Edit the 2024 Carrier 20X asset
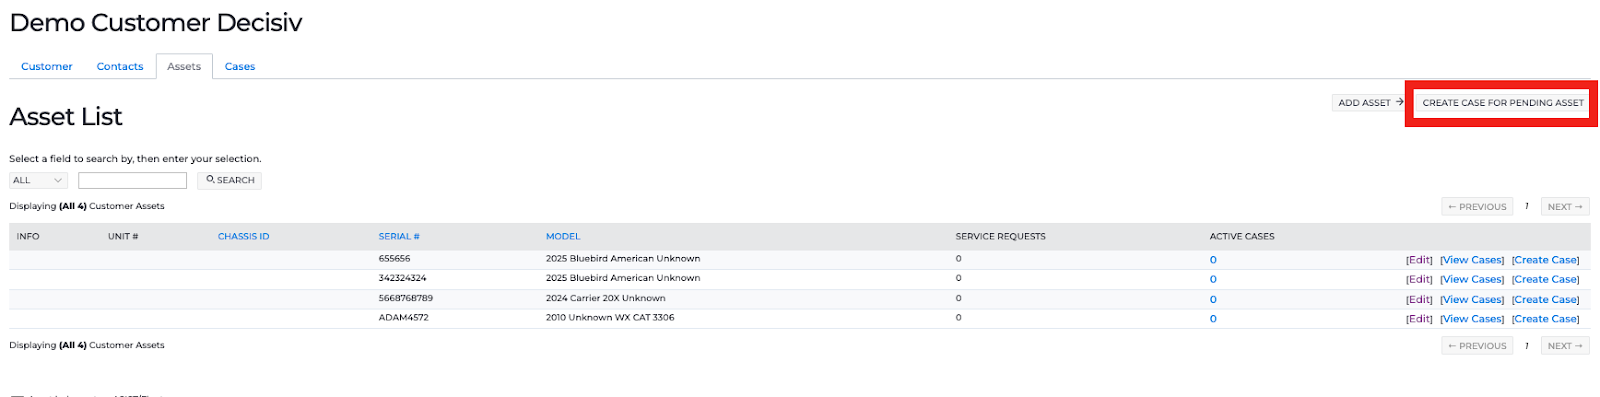This screenshot has height=397, width=1600. coord(1419,300)
